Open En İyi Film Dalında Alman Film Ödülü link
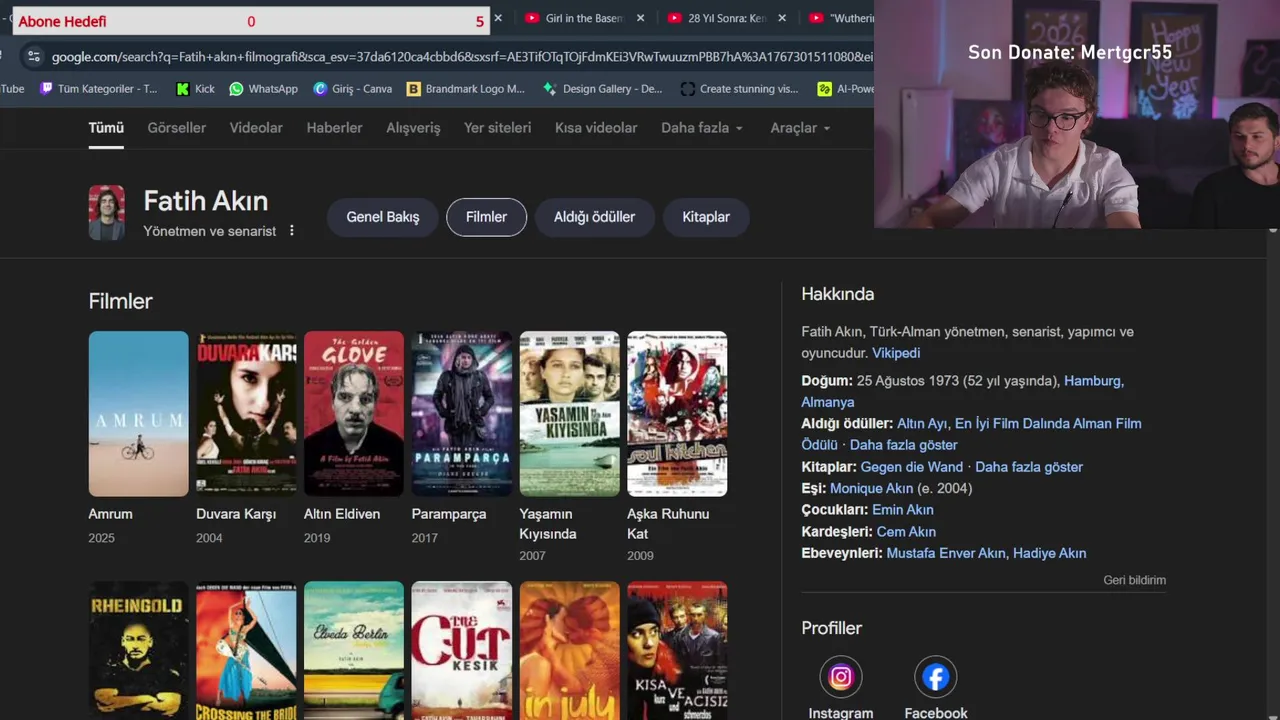Screen dimensions: 1280x720 pyautogui.click(x=971, y=434)
